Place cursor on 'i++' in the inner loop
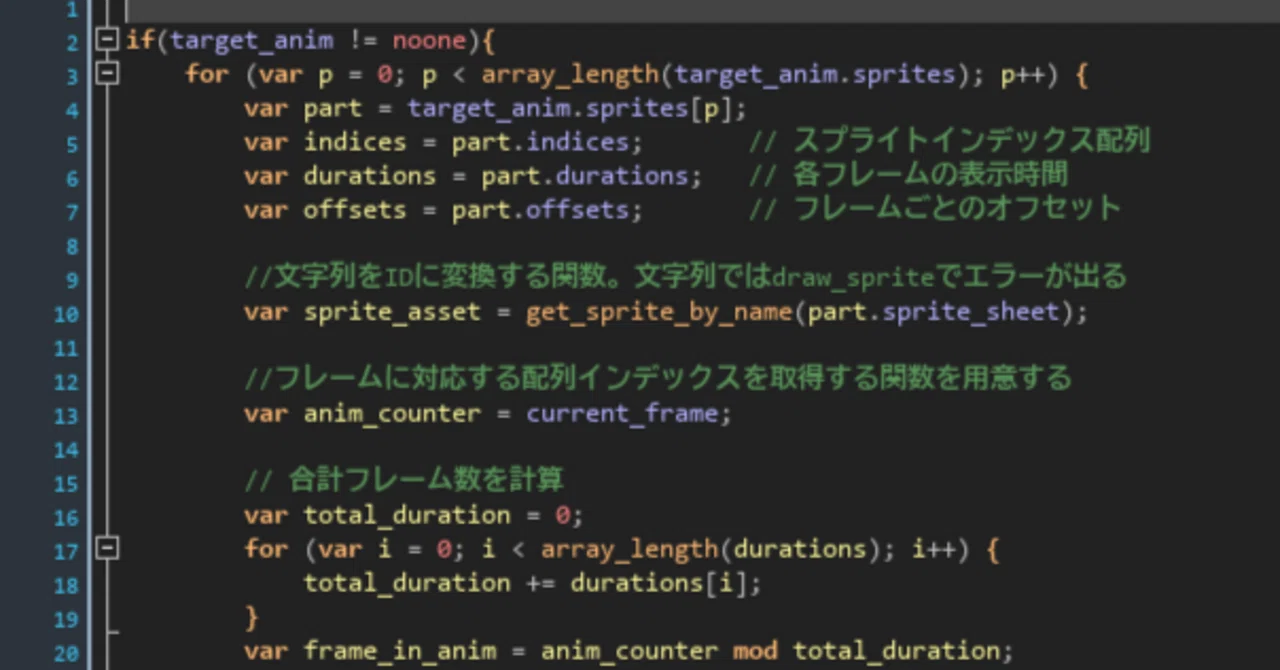 tap(934, 549)
